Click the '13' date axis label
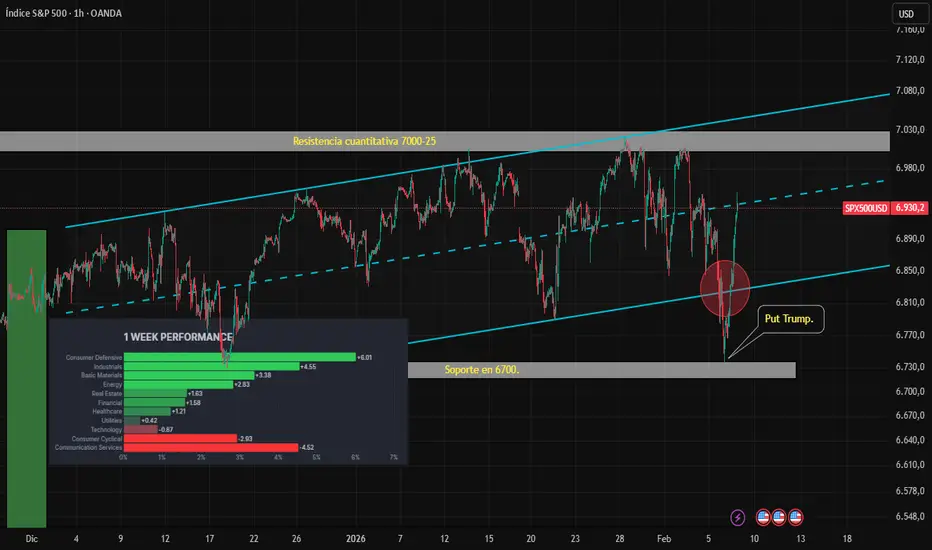Screen dimensions: 932x550 click(801, 539)
